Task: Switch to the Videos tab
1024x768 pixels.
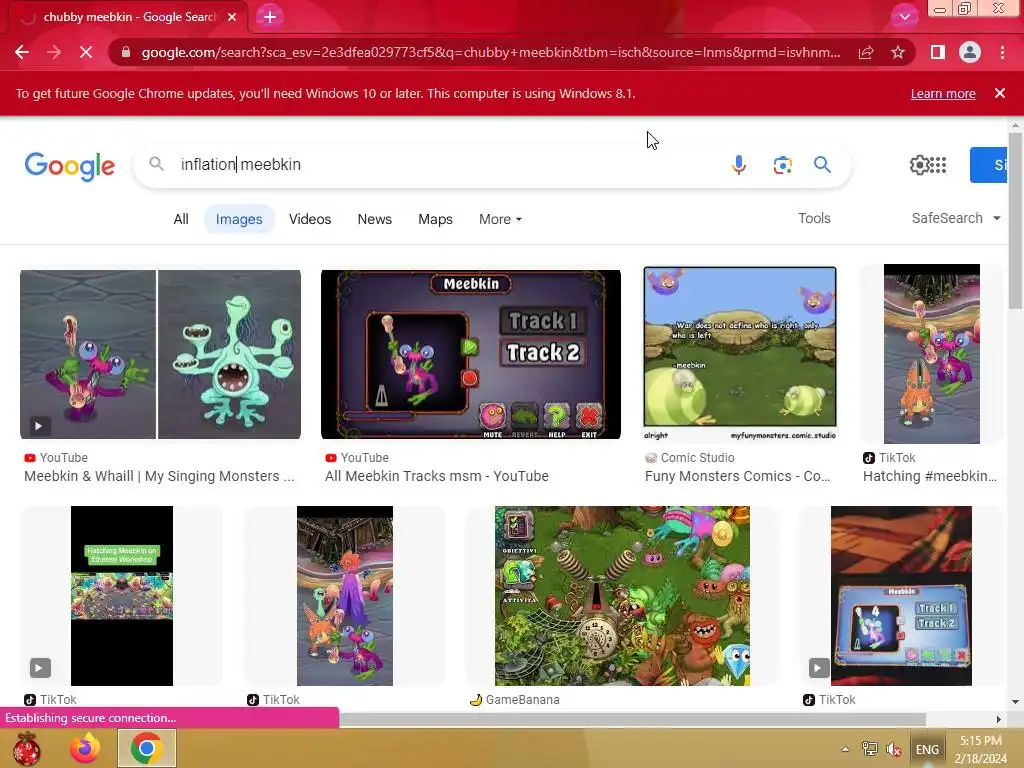Action: click(310, 219)
